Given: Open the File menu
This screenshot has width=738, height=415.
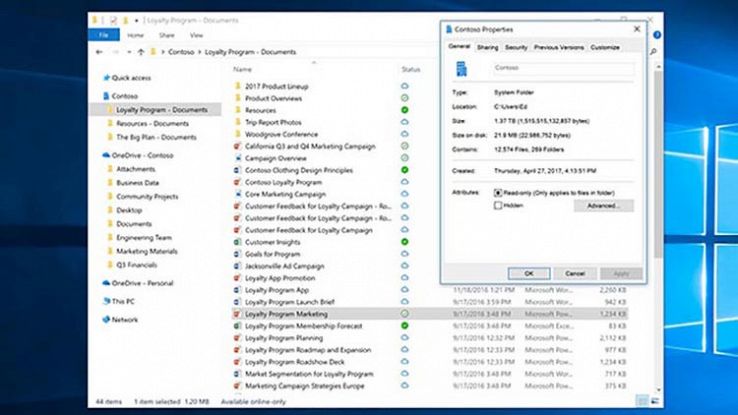Looking at the screenshot, I should point(104,35).
